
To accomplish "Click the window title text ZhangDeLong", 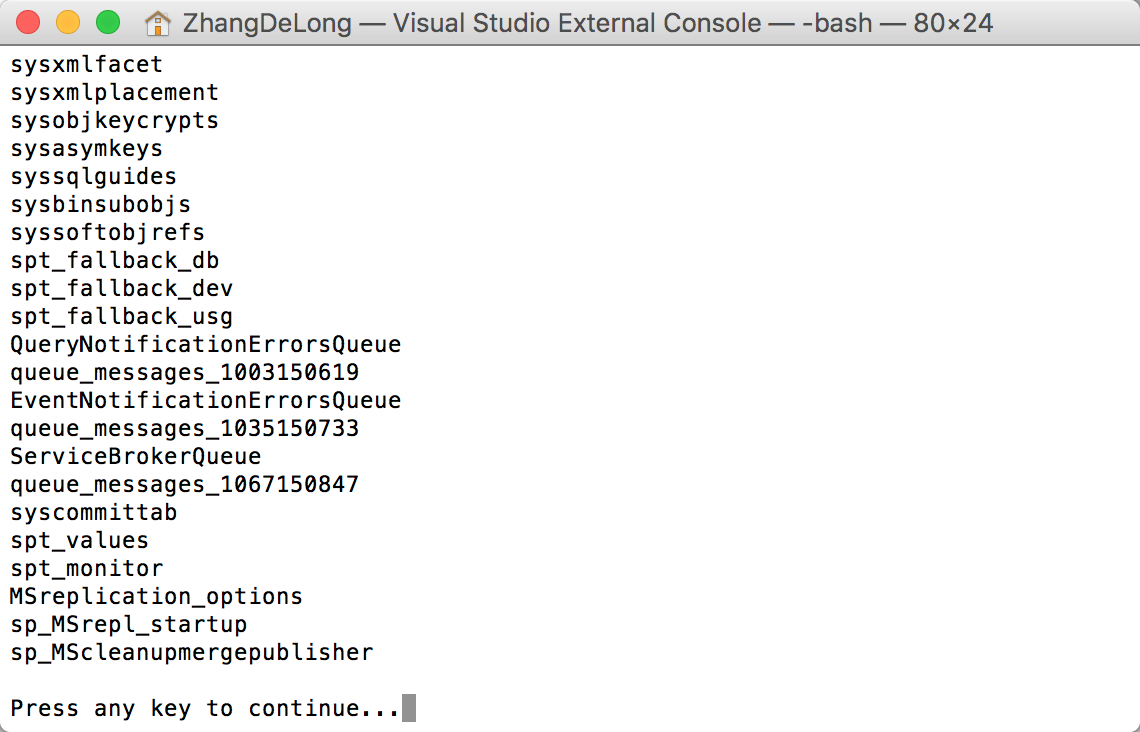I will tap(267, 23).
